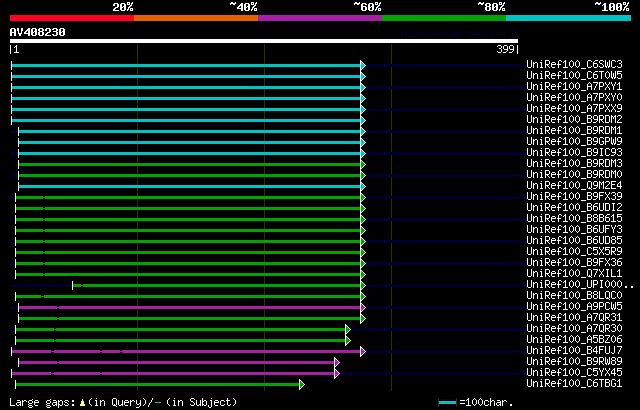Select the UniRef100_B6UDI2 label
Viewport: 640px width, 410px height.
coord(574,208)
